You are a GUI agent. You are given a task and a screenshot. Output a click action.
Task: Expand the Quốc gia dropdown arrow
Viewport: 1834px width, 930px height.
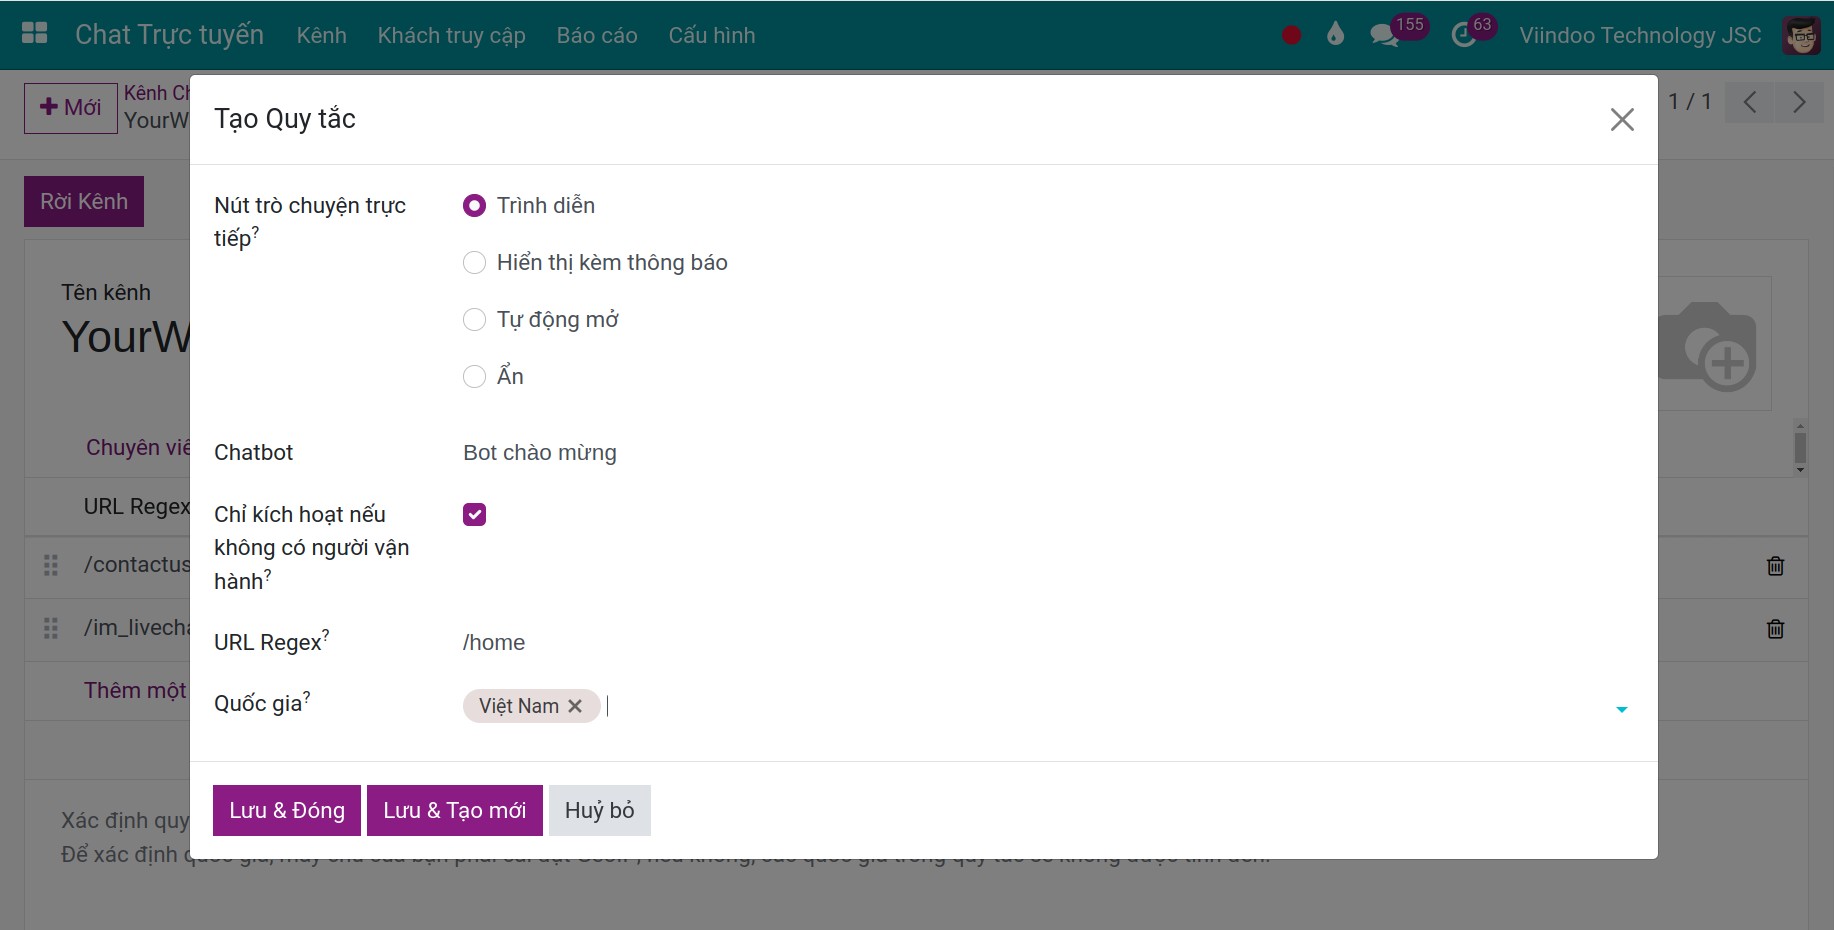point(1621,709)
